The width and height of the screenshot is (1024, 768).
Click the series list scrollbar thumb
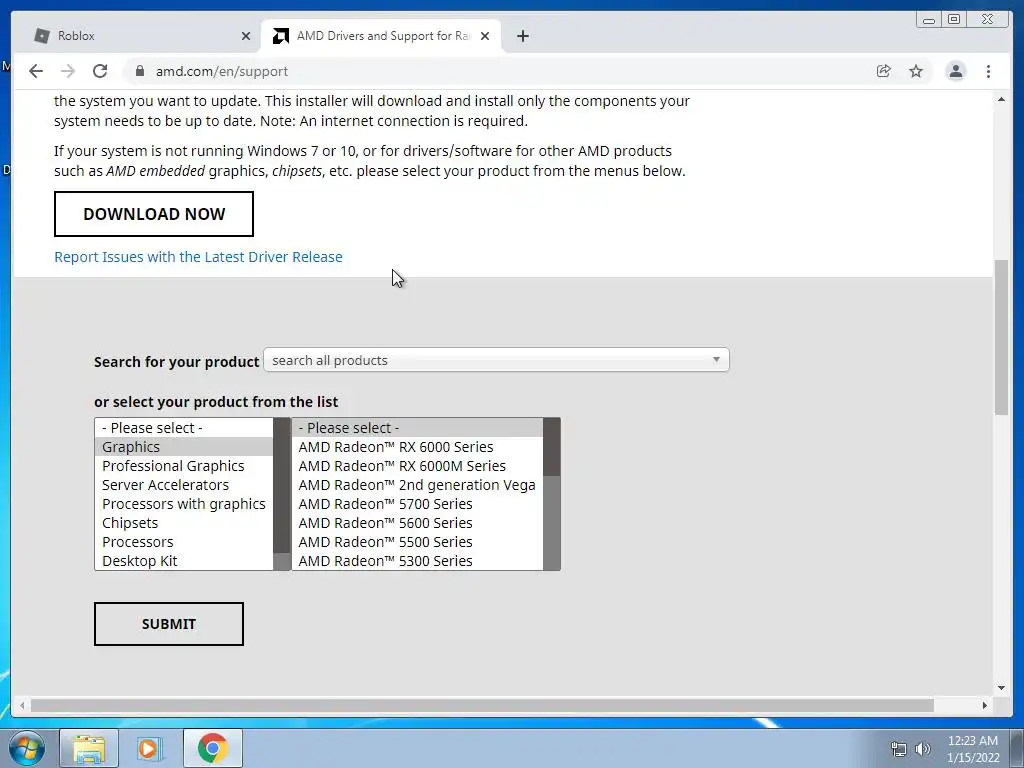(x=551, y=447)
